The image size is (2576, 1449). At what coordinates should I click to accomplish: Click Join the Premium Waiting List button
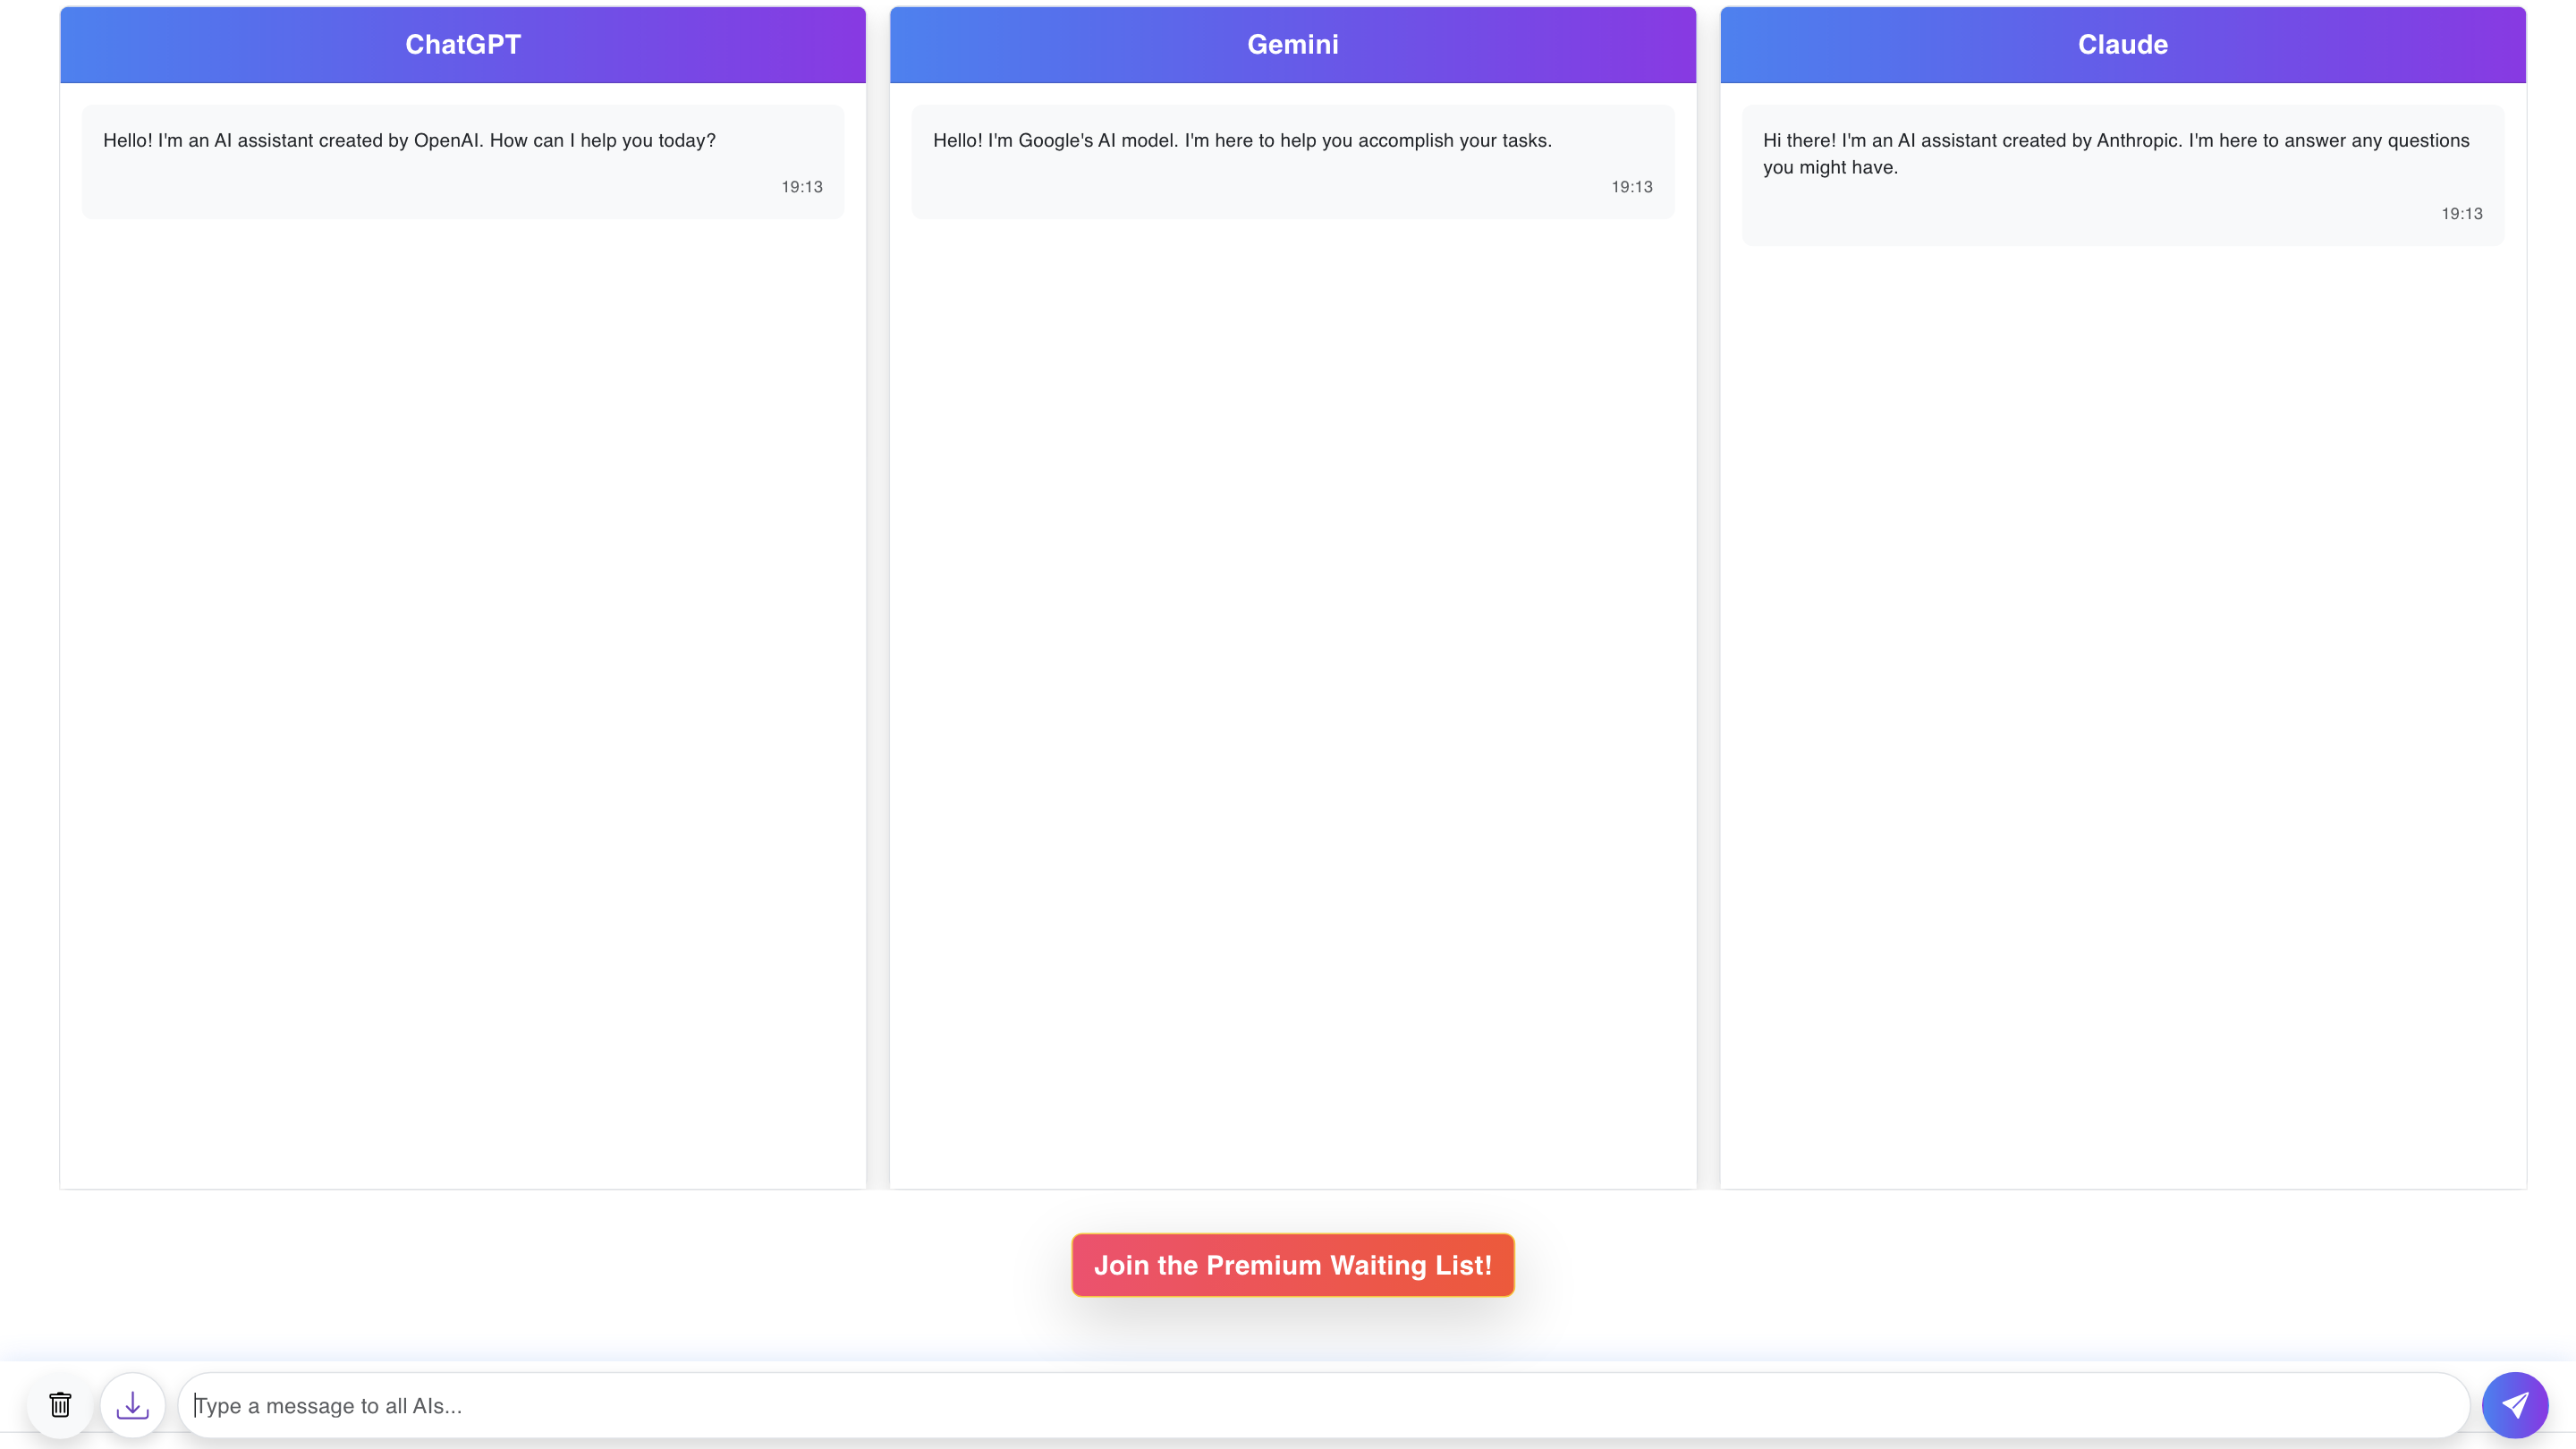[1292, 1265]
